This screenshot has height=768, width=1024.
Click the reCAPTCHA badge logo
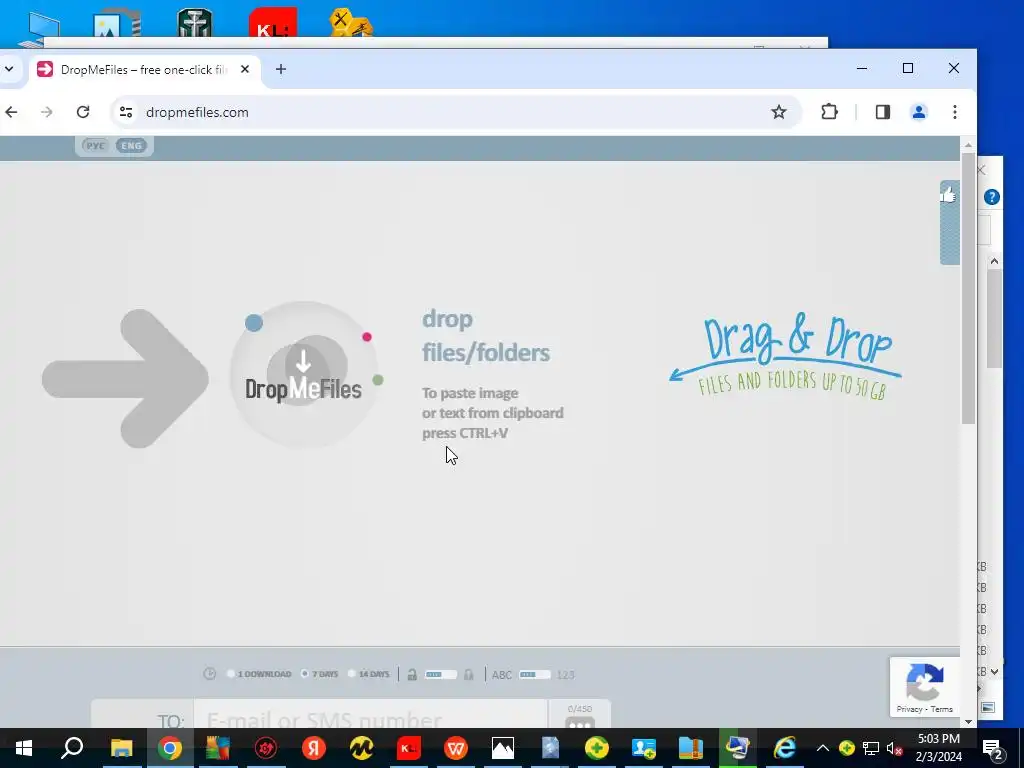(924, 682)
